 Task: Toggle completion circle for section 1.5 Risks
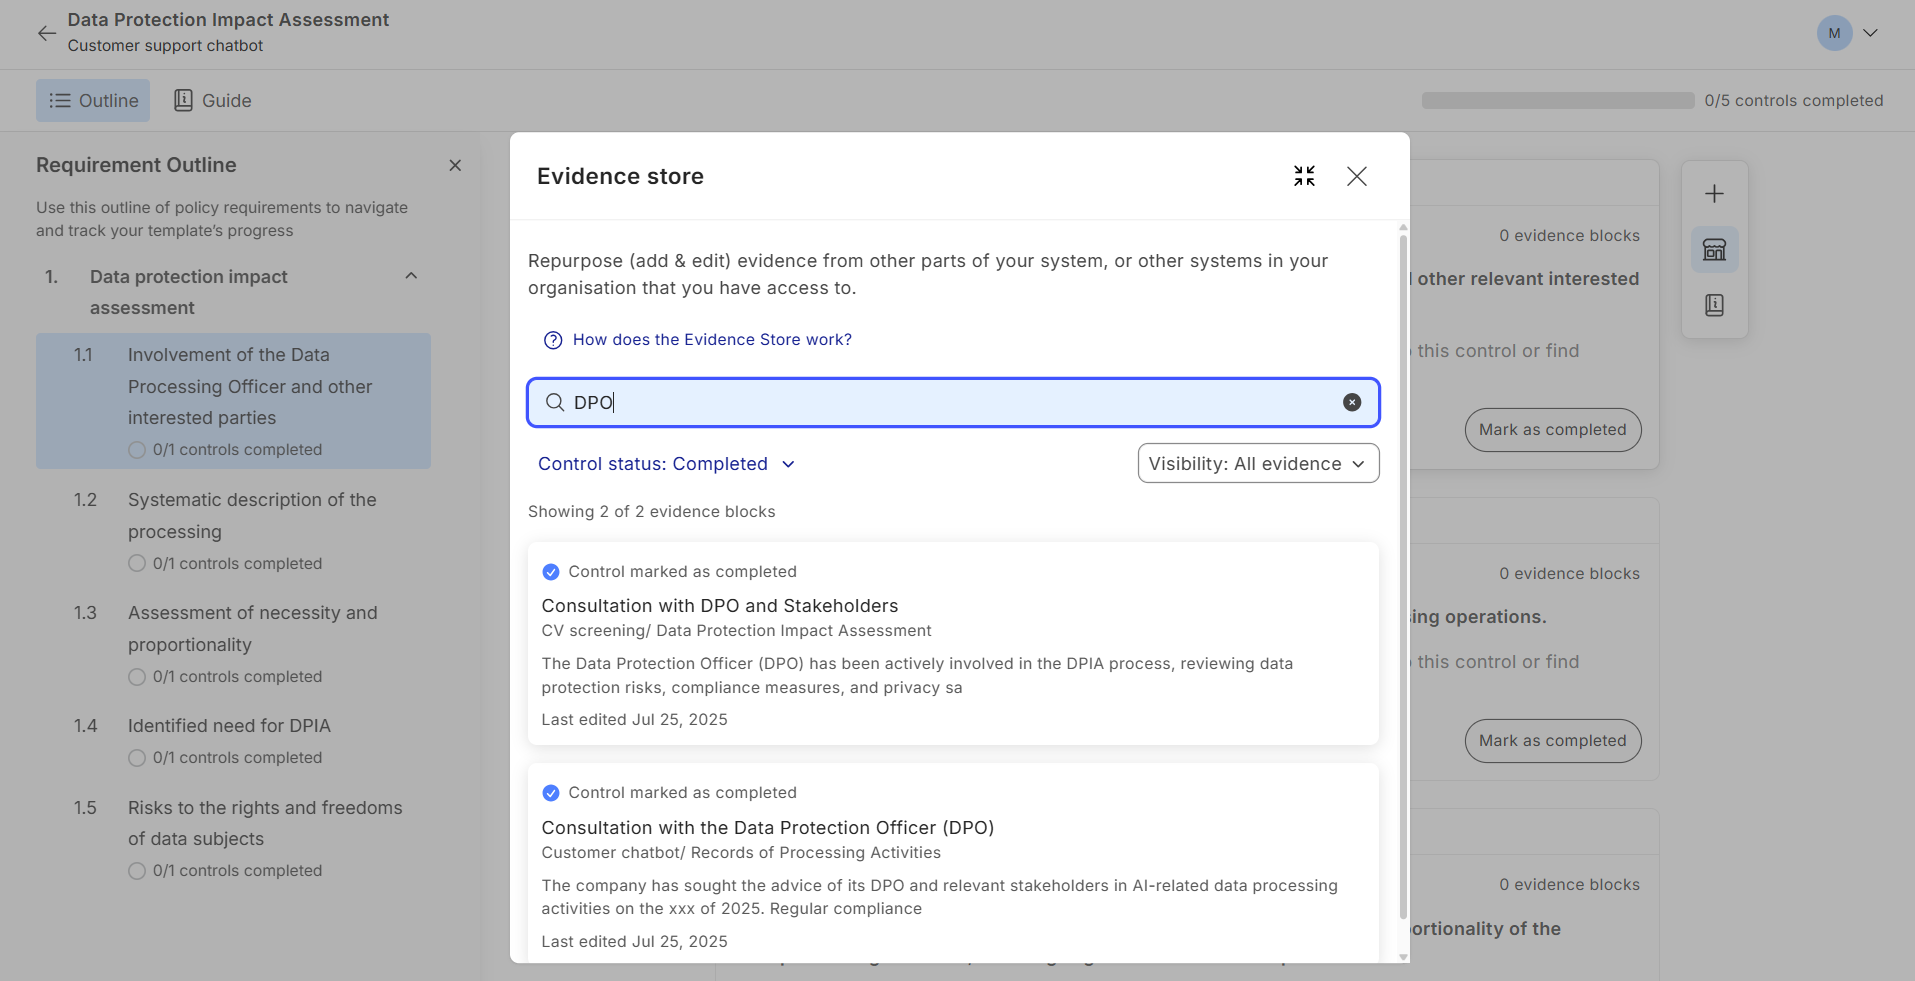coord(137,871)
